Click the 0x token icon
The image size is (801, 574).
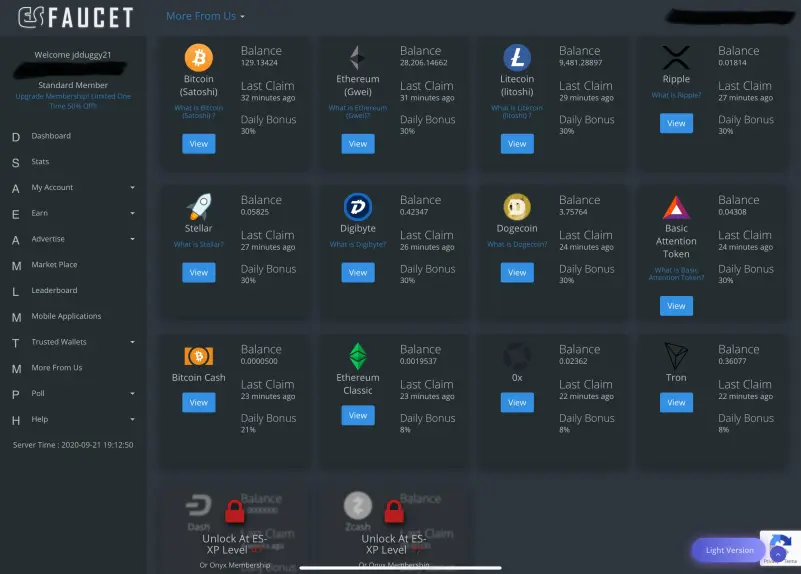517,356
